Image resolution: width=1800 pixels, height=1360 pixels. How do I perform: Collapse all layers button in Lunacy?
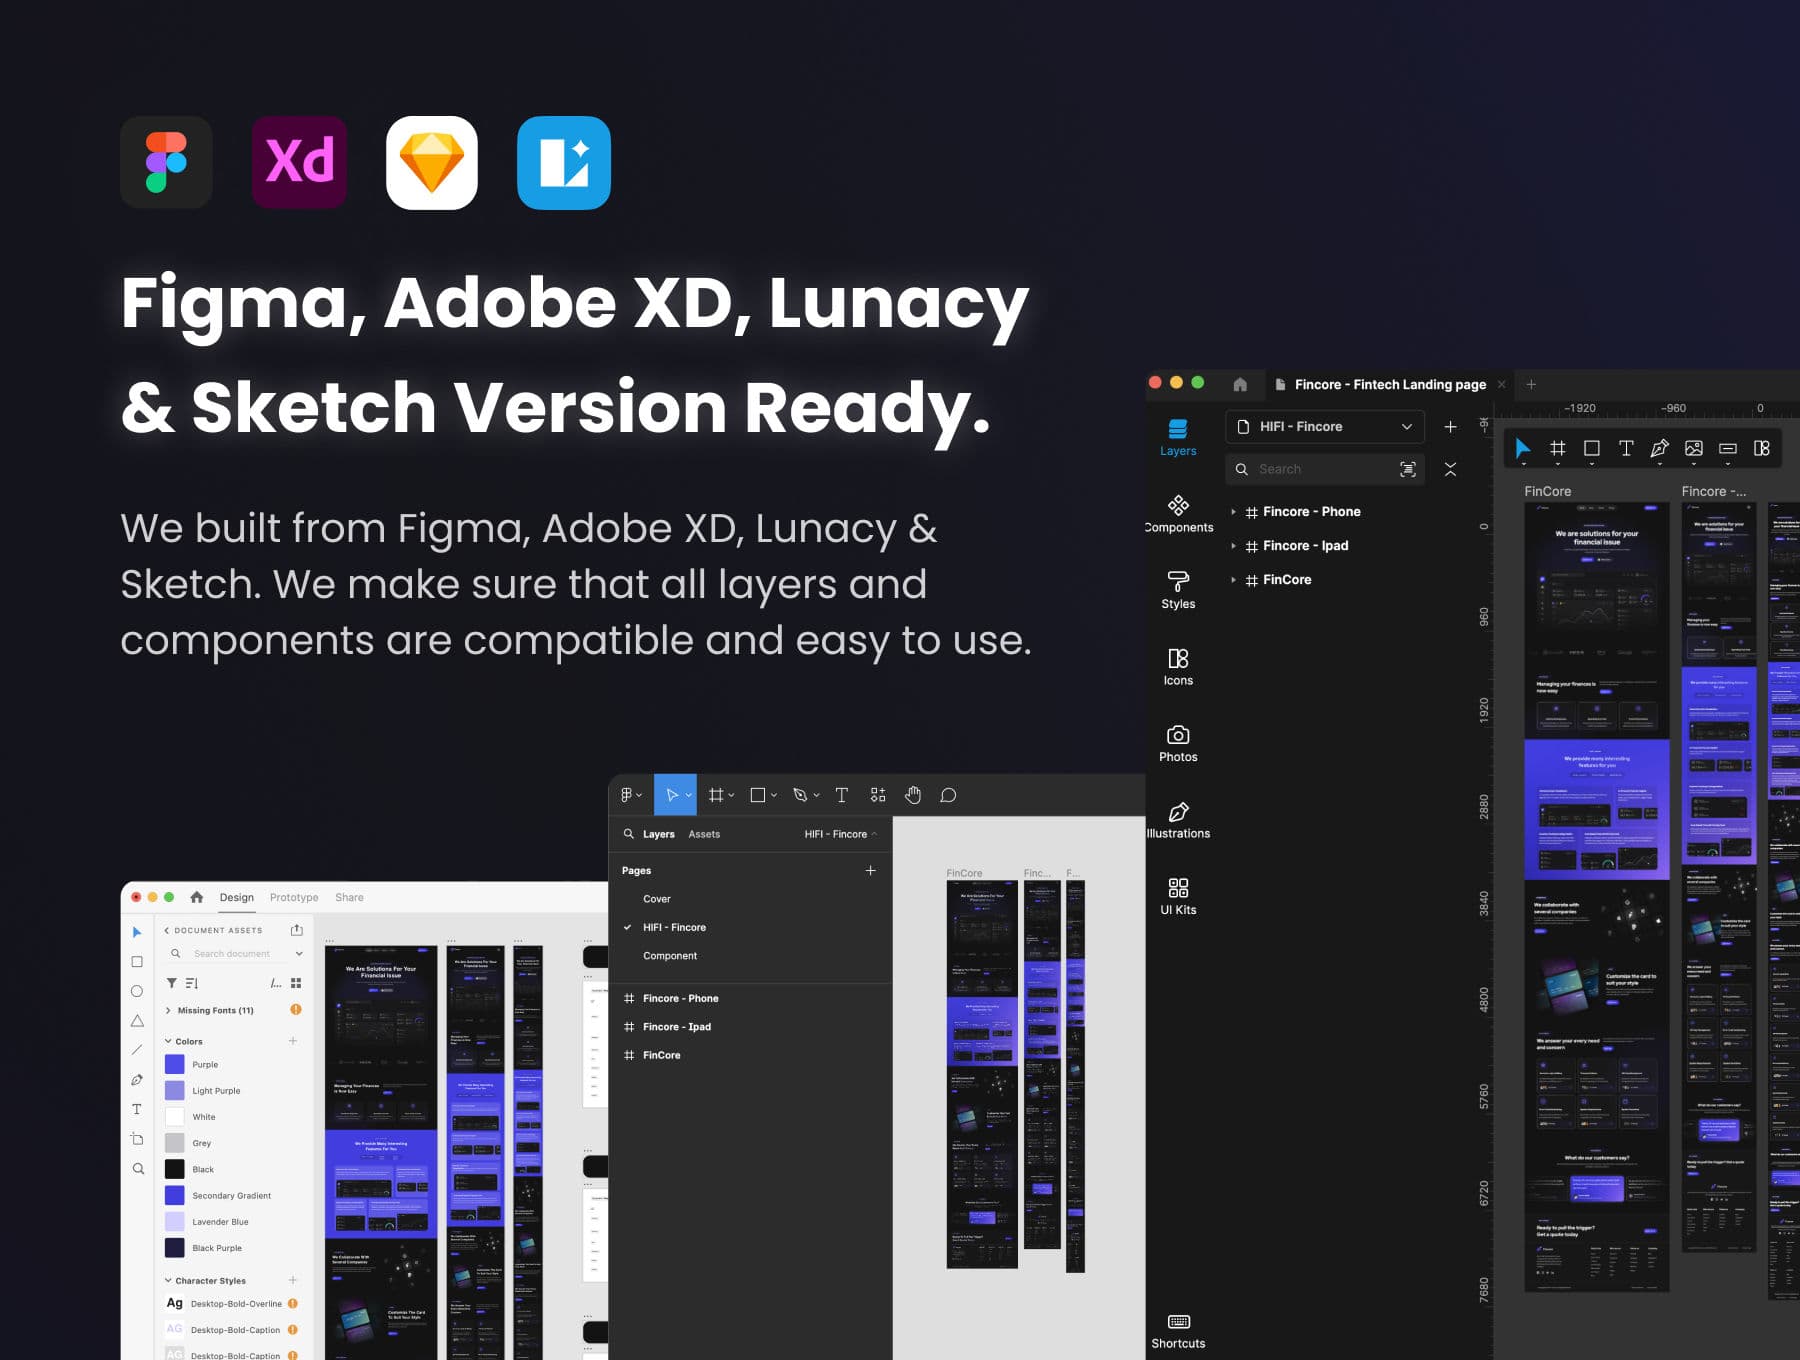[1450, 469]
